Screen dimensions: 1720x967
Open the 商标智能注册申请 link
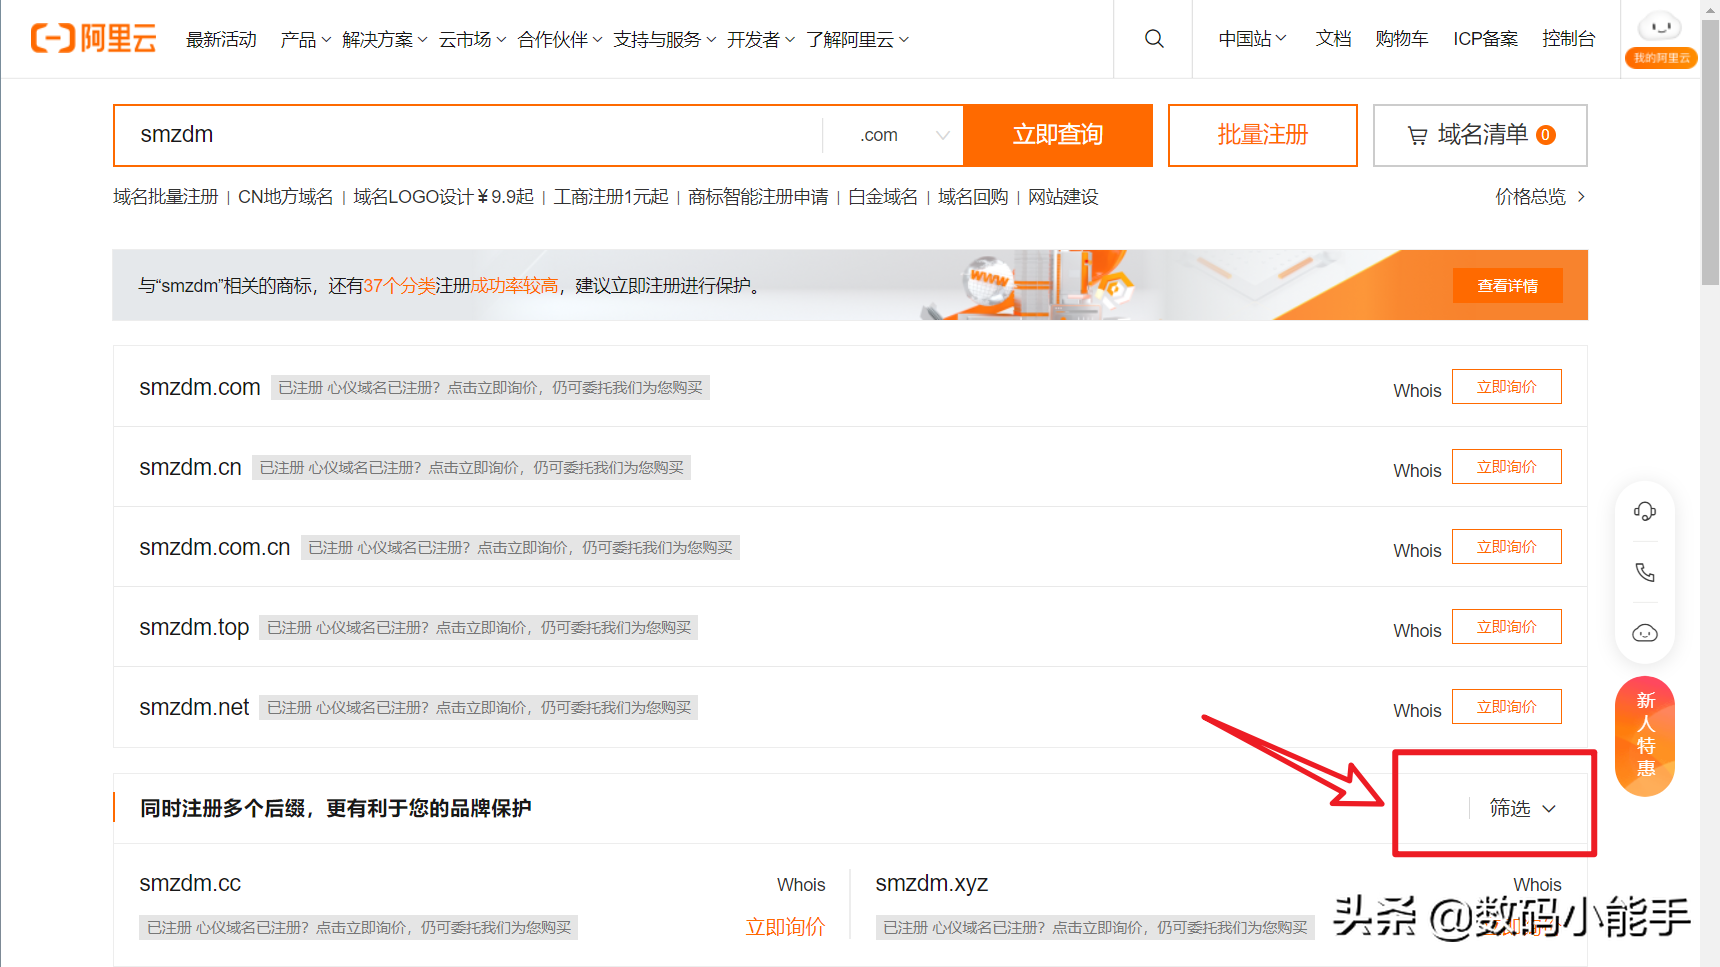758,197
